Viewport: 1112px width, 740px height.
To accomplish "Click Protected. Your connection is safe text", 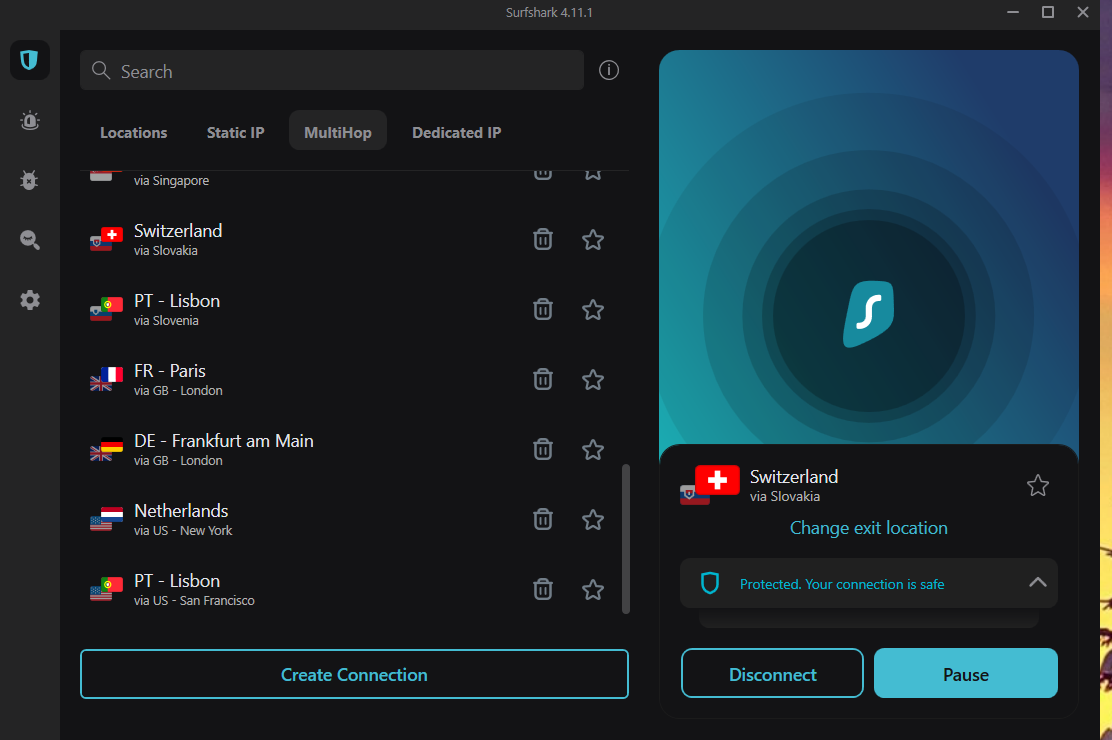I will (842, 584).
